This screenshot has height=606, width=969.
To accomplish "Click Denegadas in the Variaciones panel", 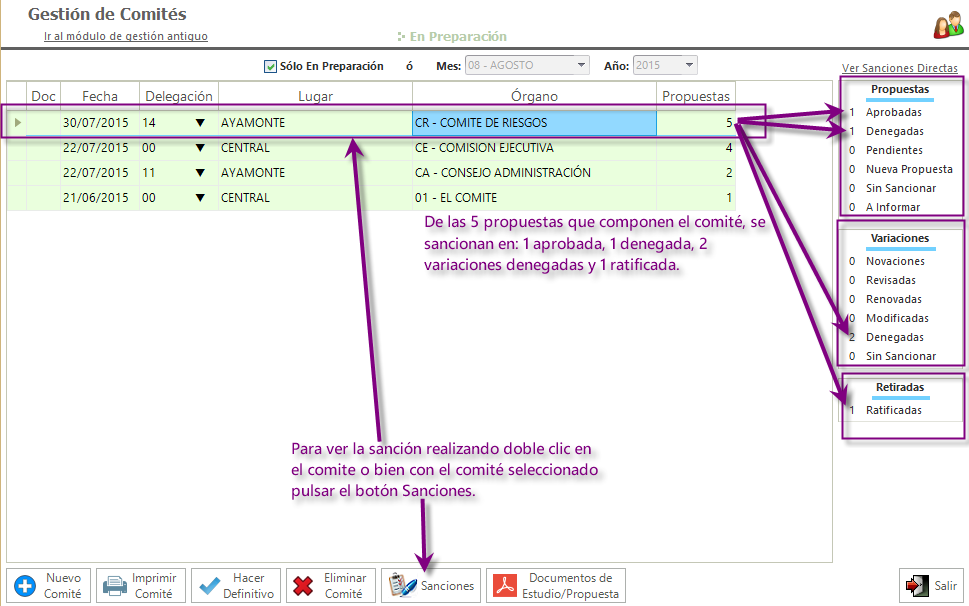I will 894,337.
